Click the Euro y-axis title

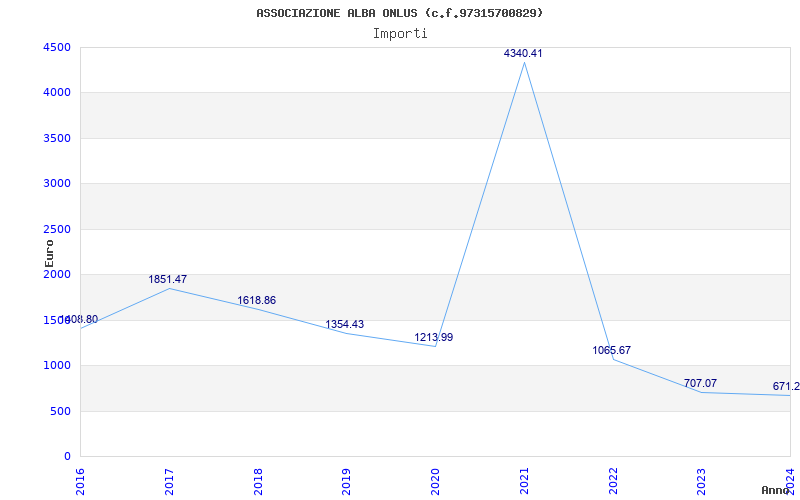click(49, 253)
